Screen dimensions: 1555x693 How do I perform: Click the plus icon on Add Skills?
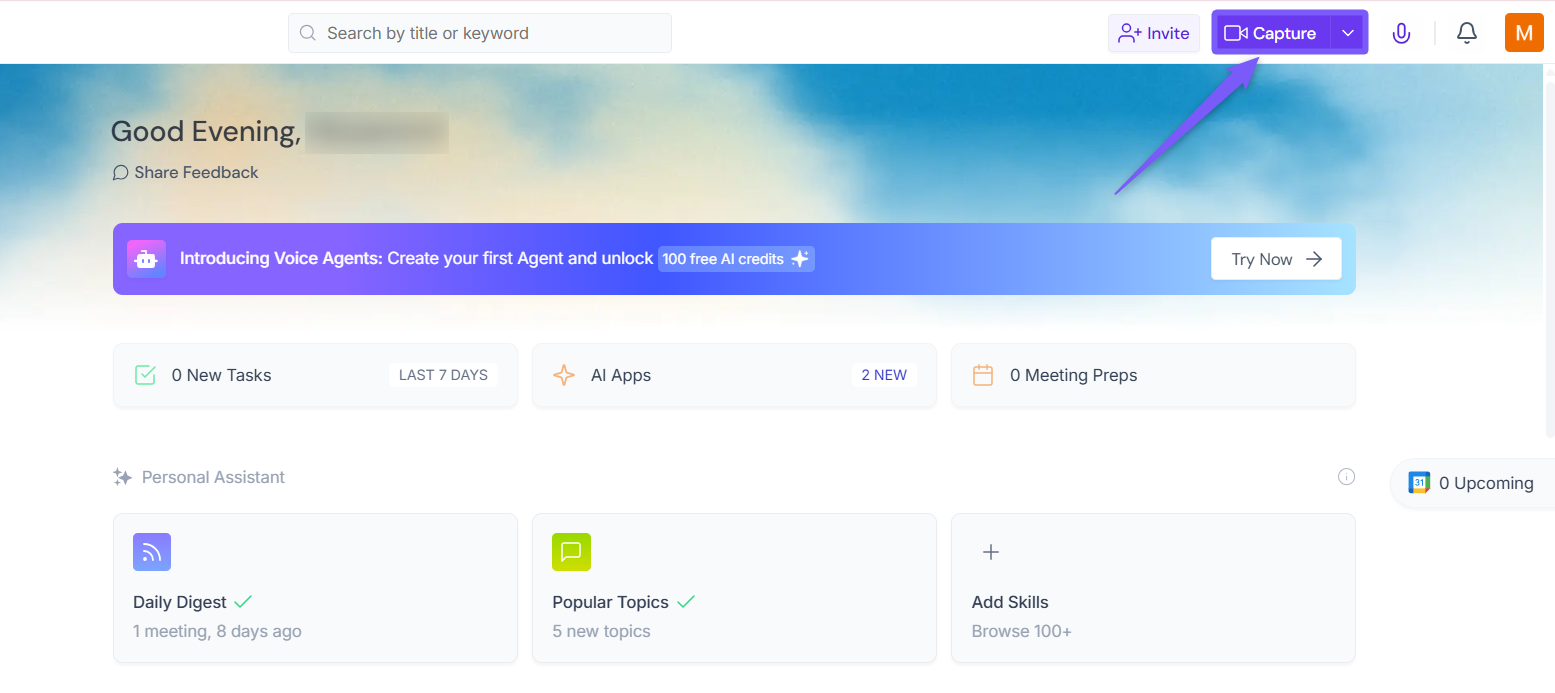point(991,552)
